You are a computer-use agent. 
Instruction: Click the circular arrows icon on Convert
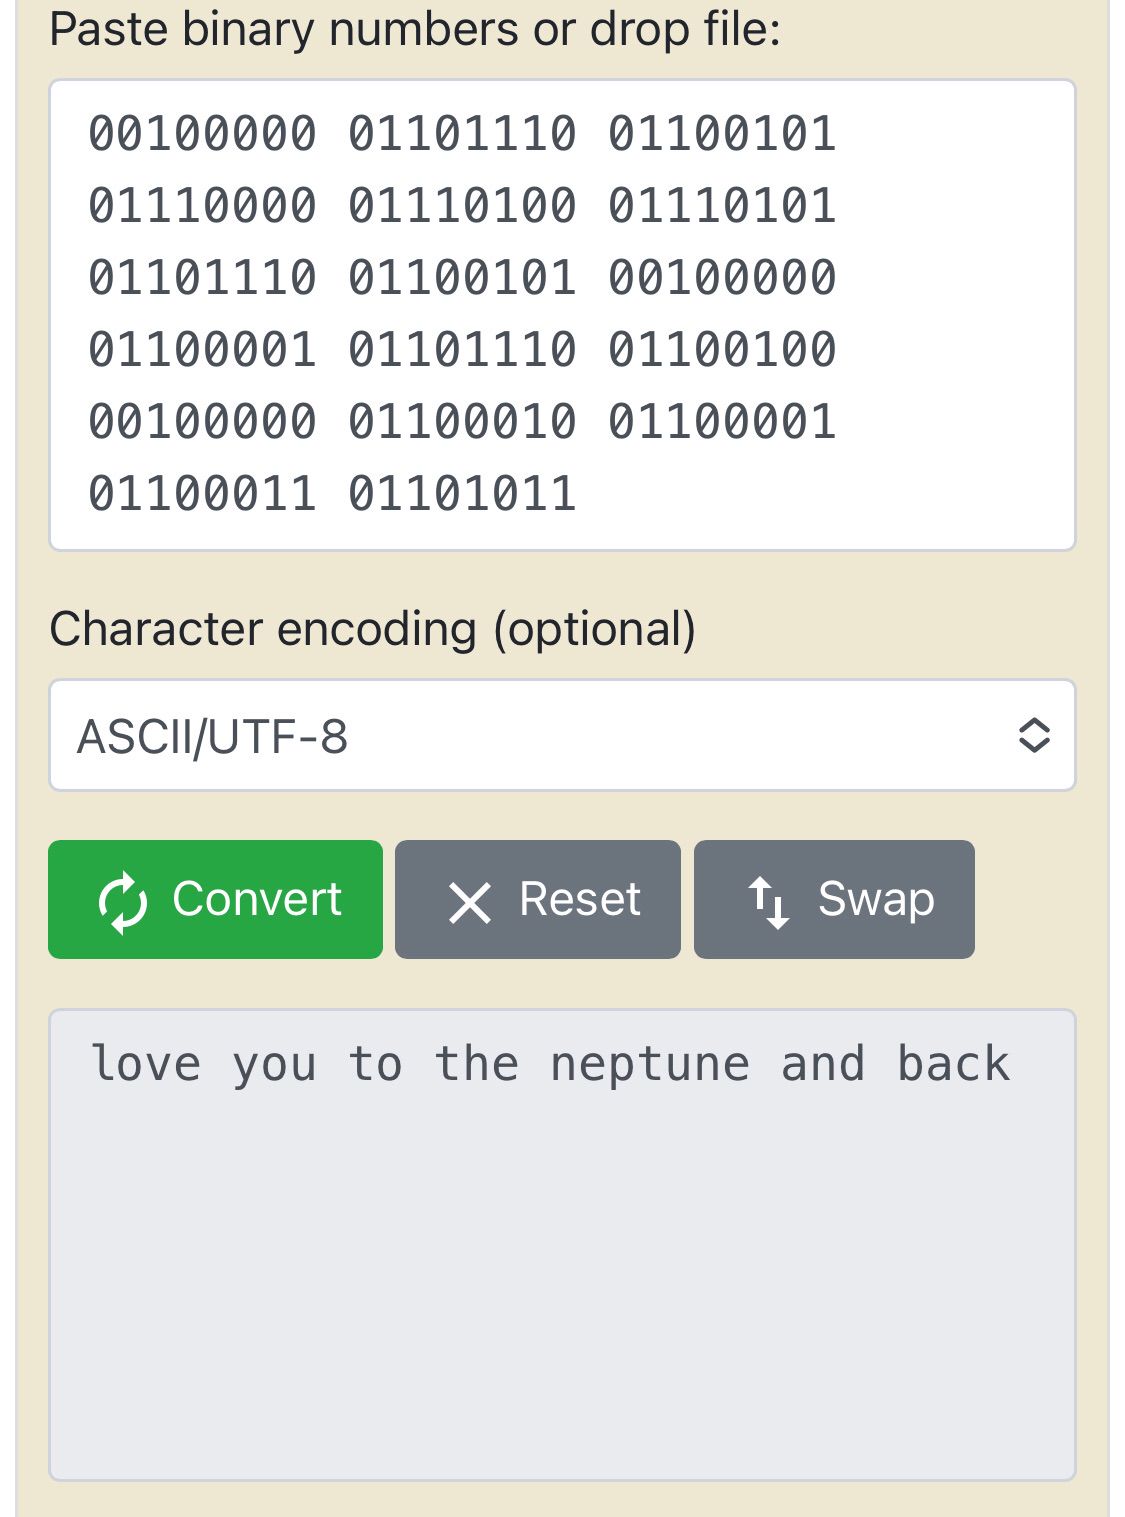(123, 901)
